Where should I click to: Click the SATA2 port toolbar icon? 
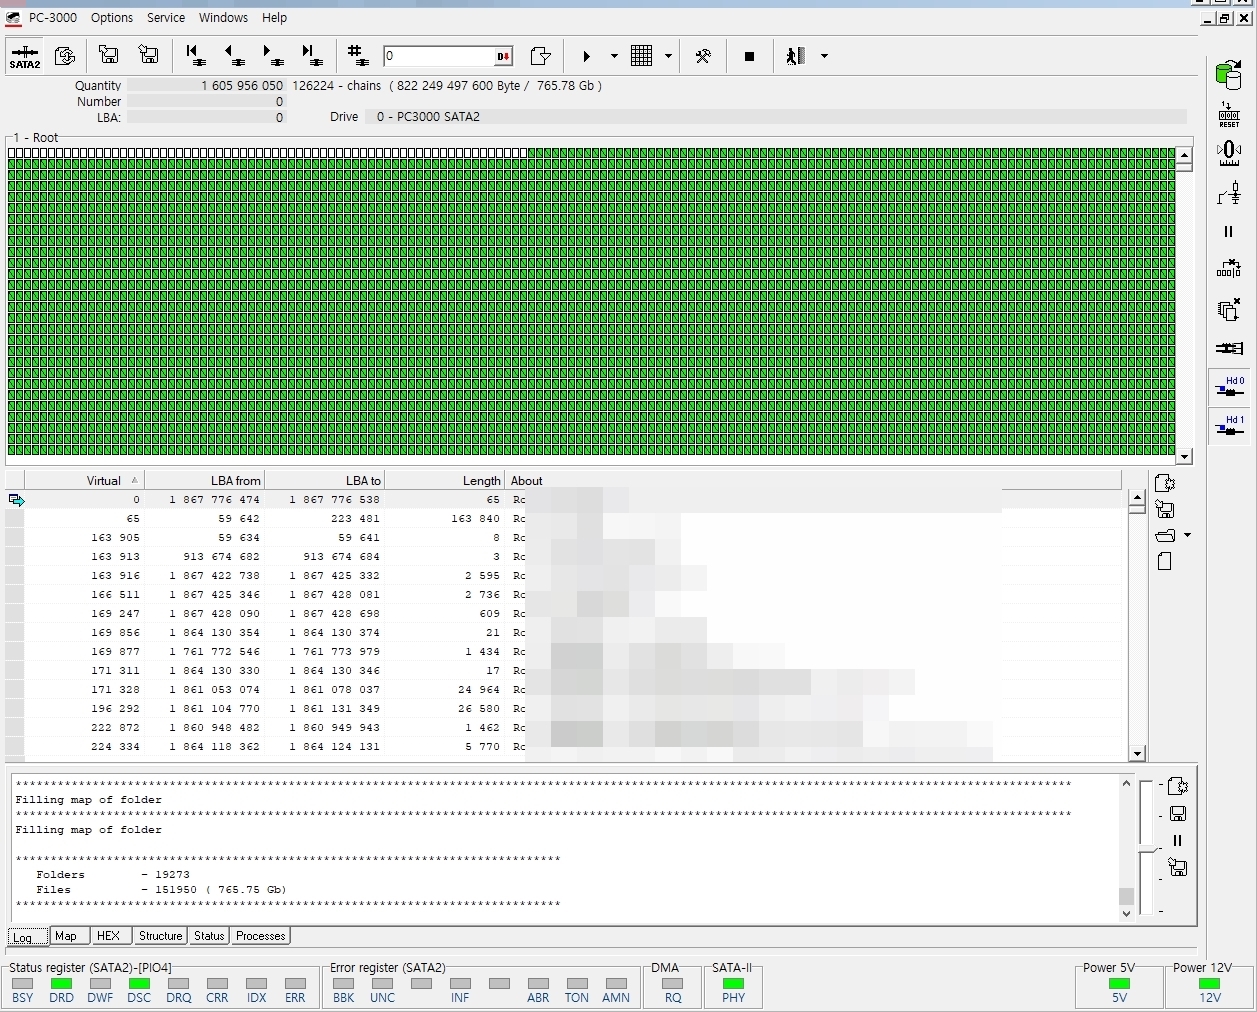[x=24, y=56]
